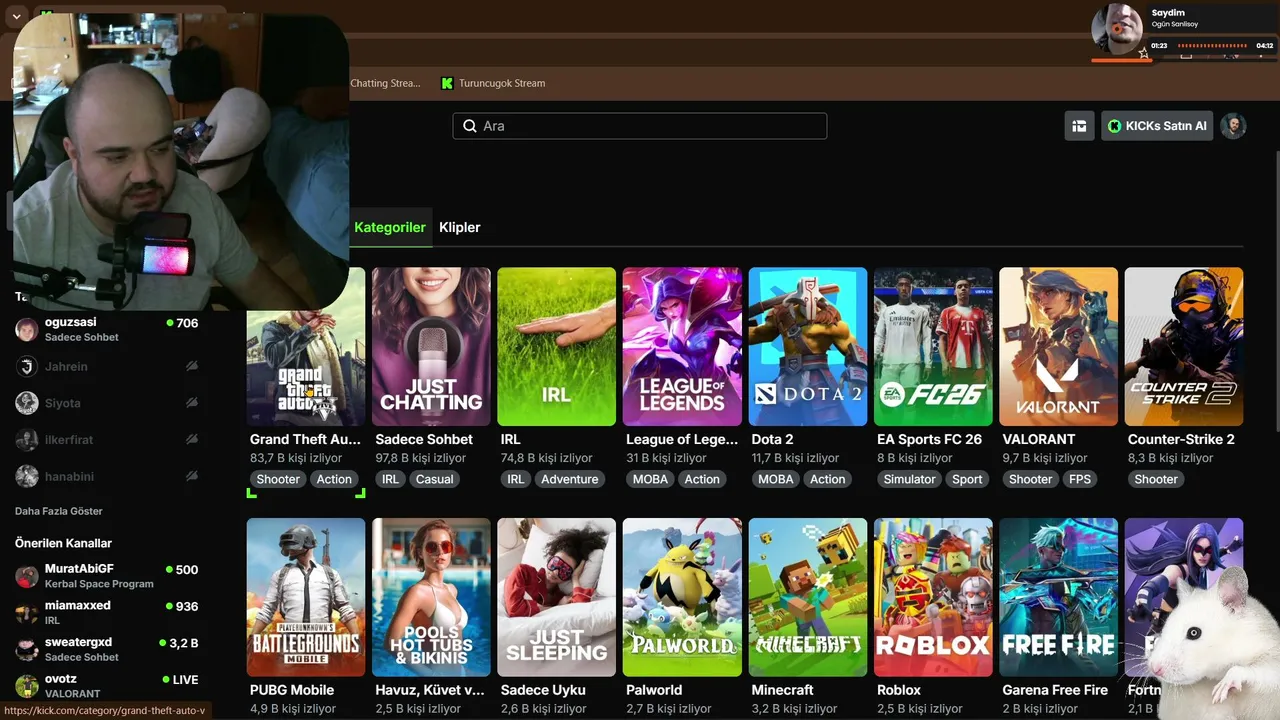This screenshot has height=720, width=1280.
Task: Click the offline icon beside Siyota
Action: pyautogui.click(x=191, y=403)
